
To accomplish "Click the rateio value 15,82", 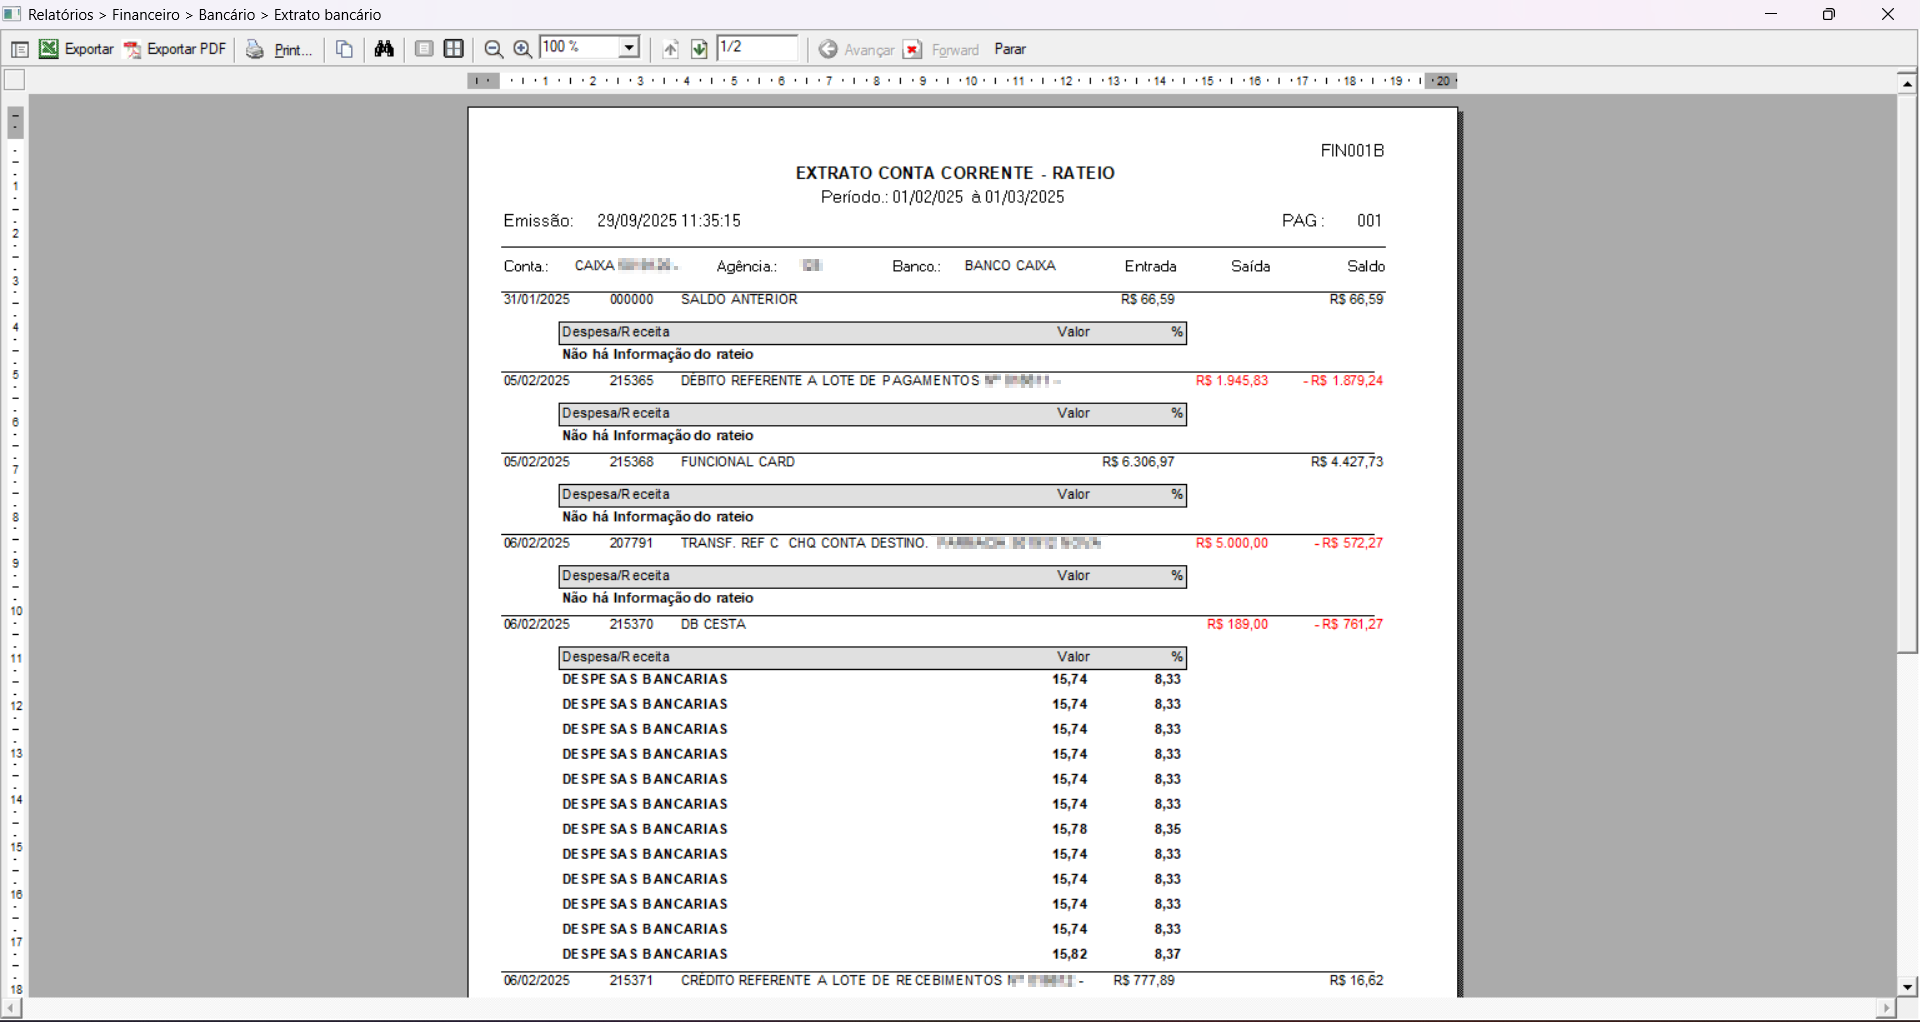I will click(1070, 954).
